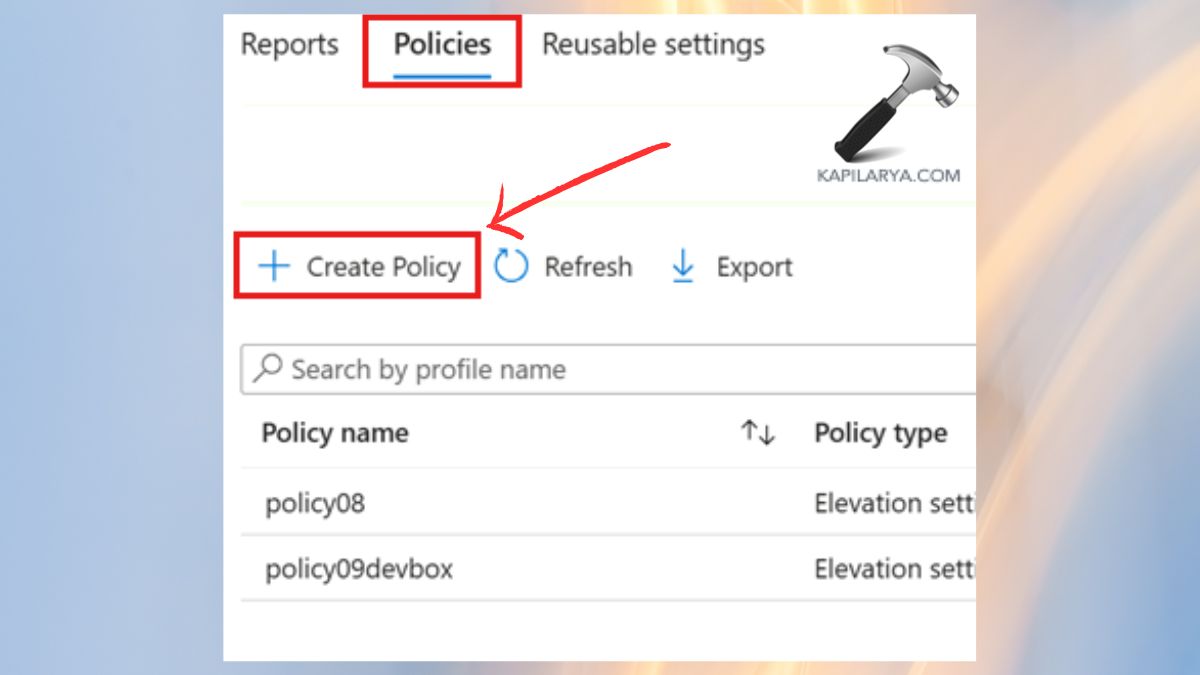The height and width of the screenshot is (675, 1200).
Task: Switch to the Reports tab
Action: [289, 44]
